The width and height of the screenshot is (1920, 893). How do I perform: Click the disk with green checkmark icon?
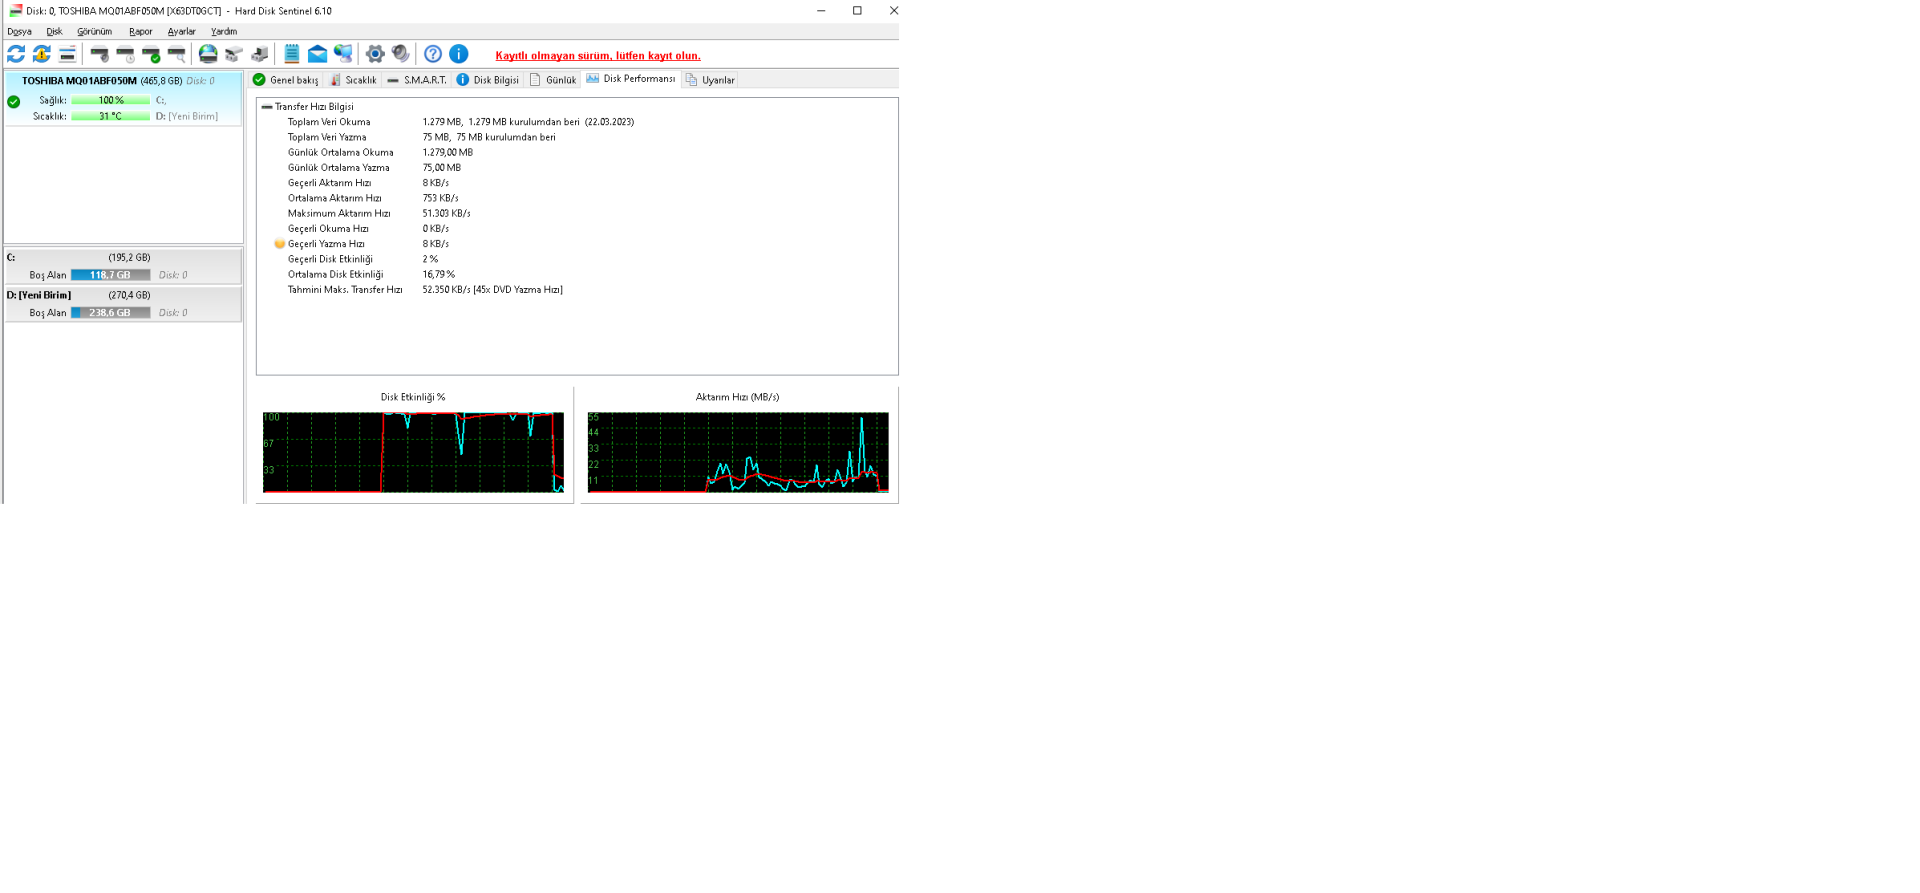point(151,54)
